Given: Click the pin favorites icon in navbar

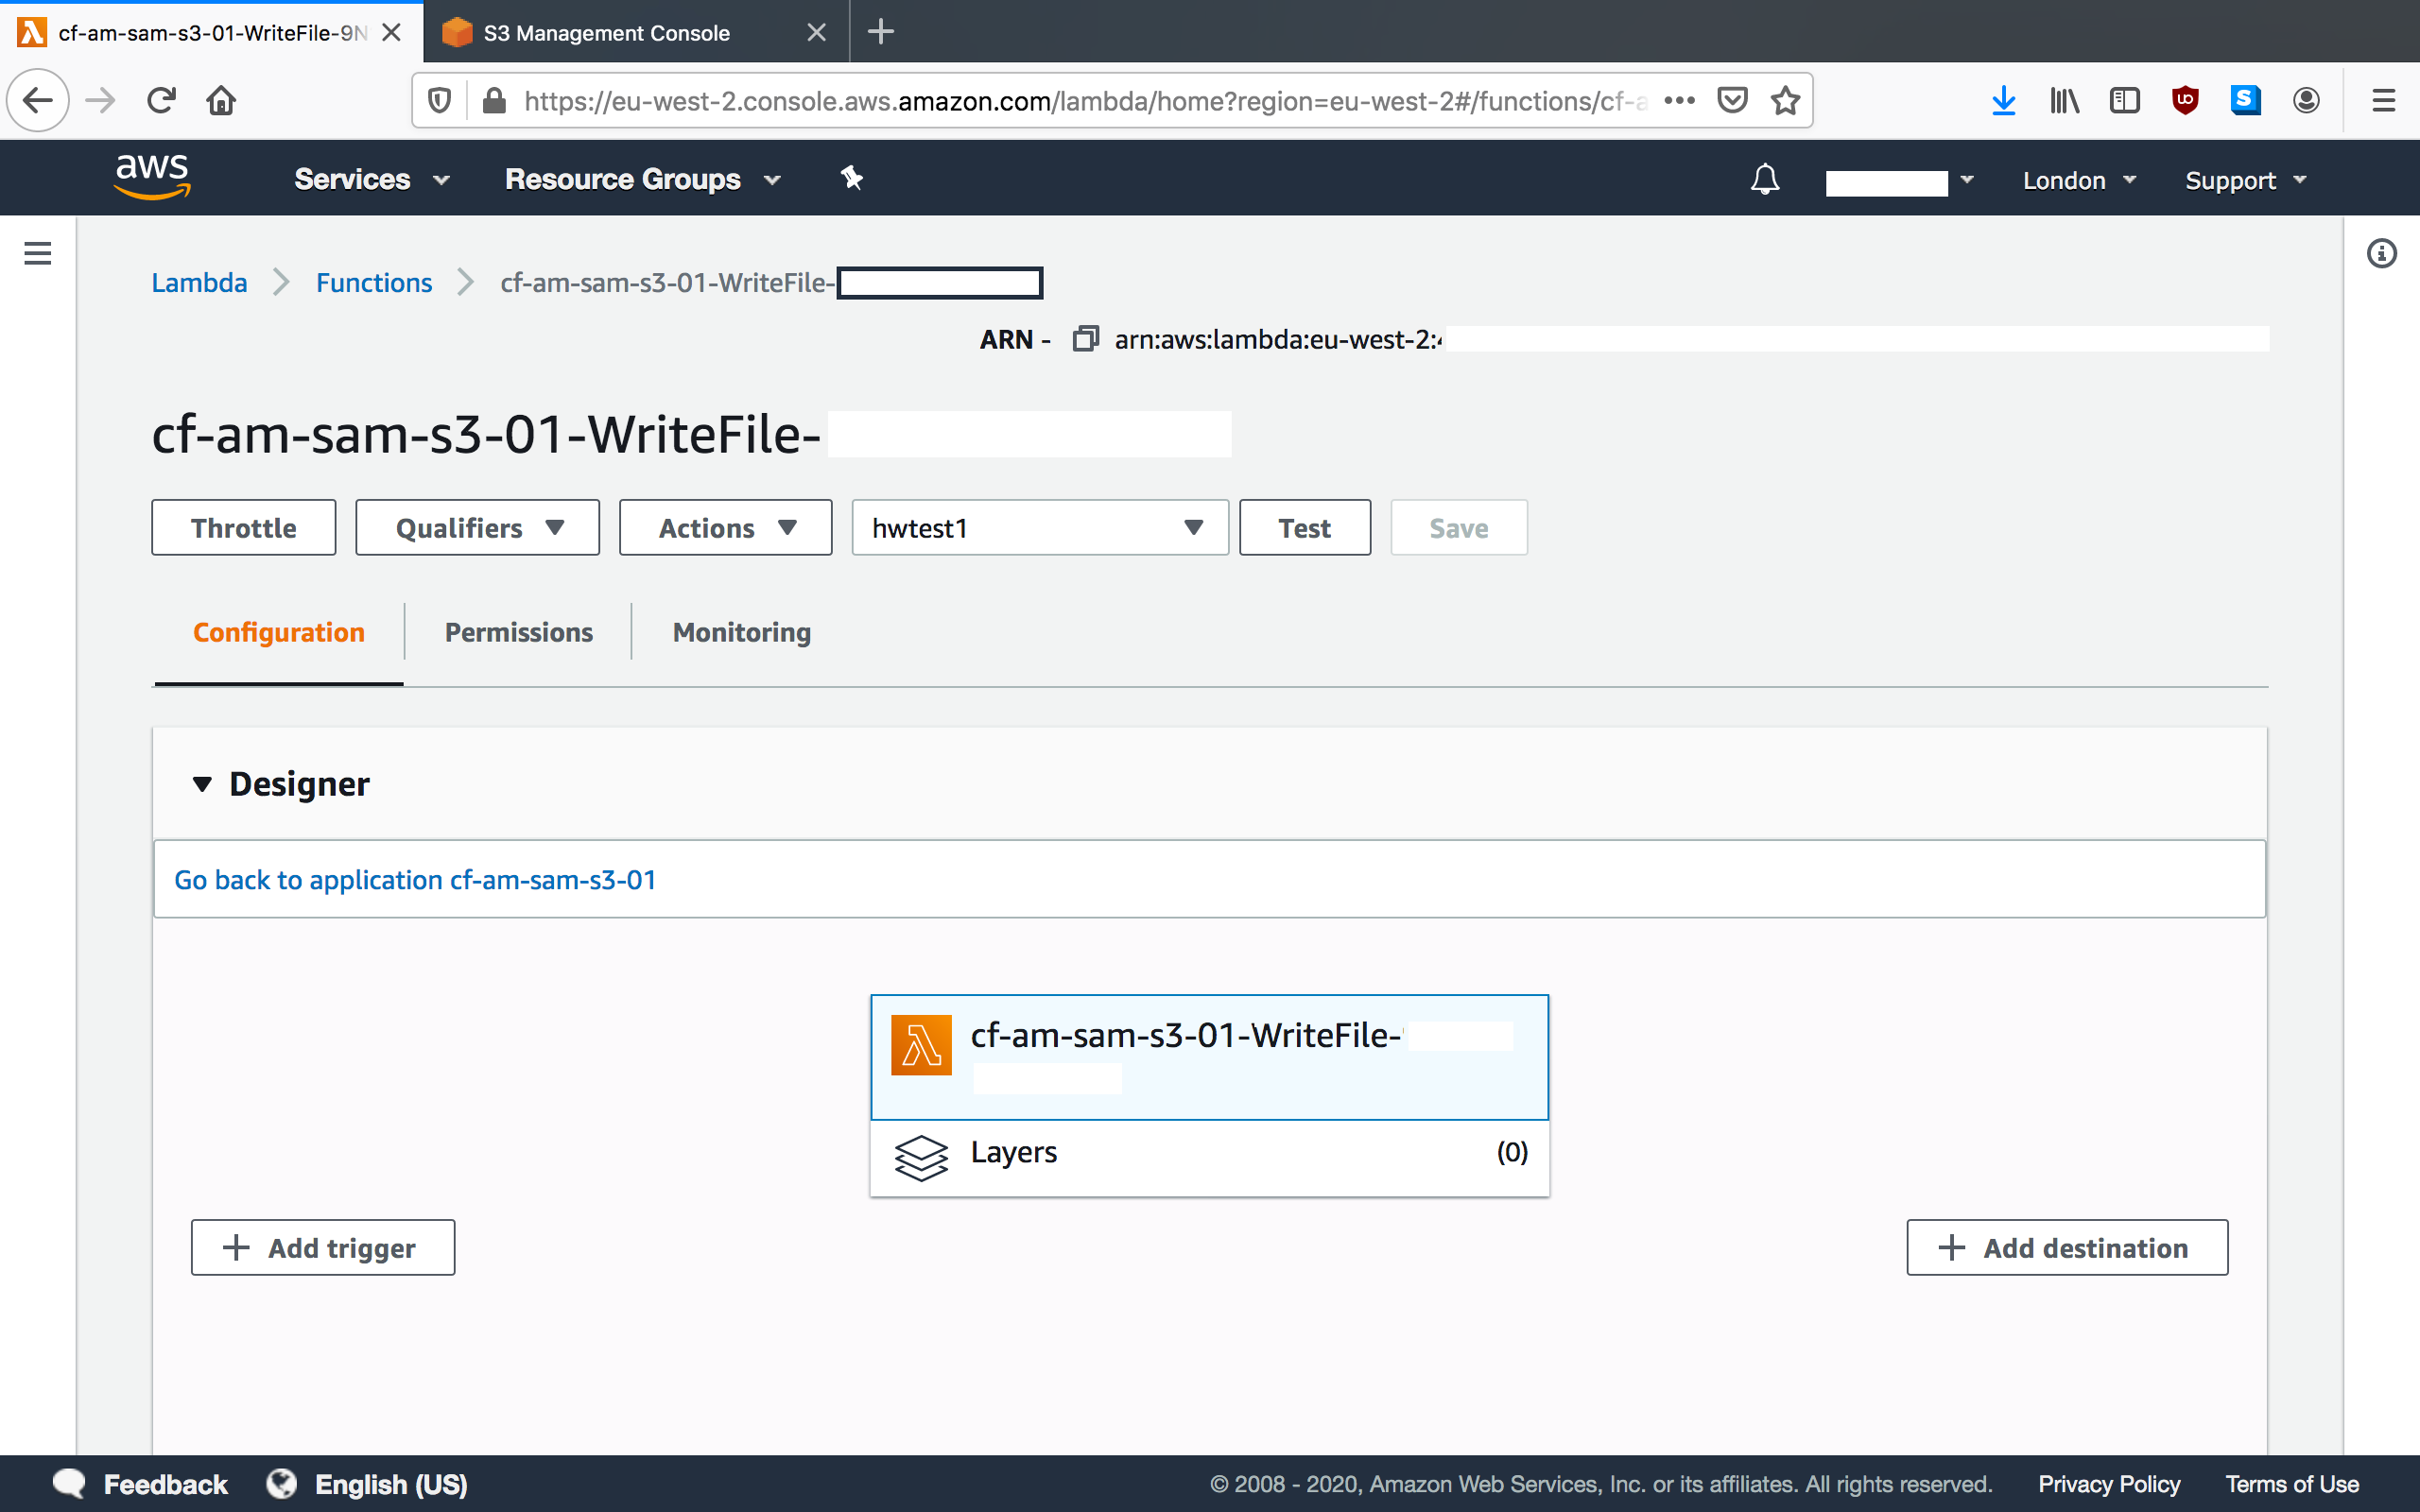Looking at the screenshot, I should [x=851, y=177].
